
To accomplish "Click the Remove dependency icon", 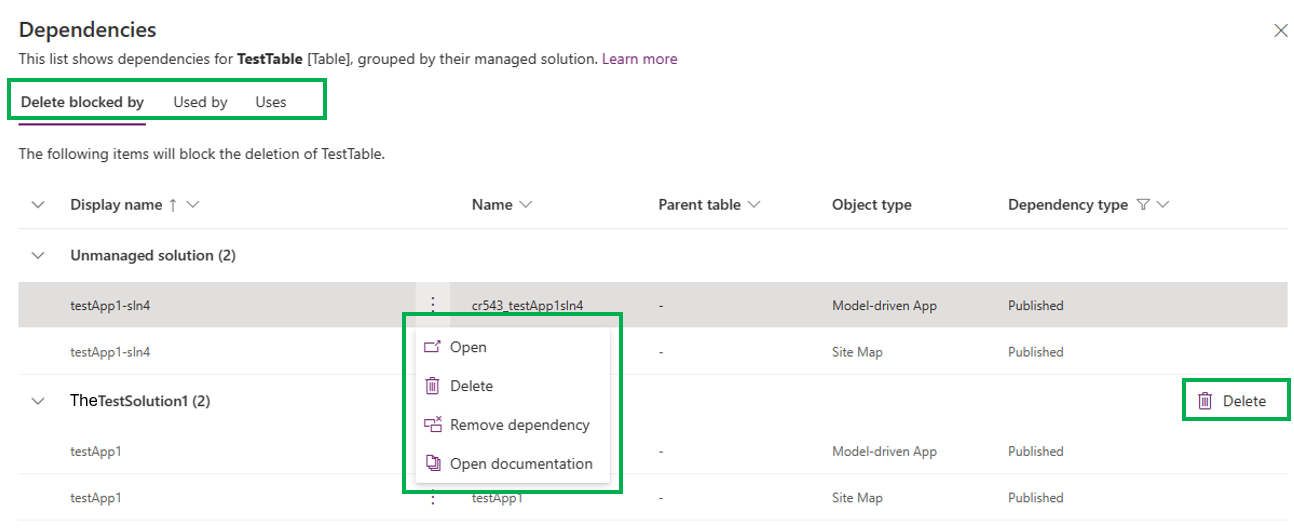I will 432,425.
